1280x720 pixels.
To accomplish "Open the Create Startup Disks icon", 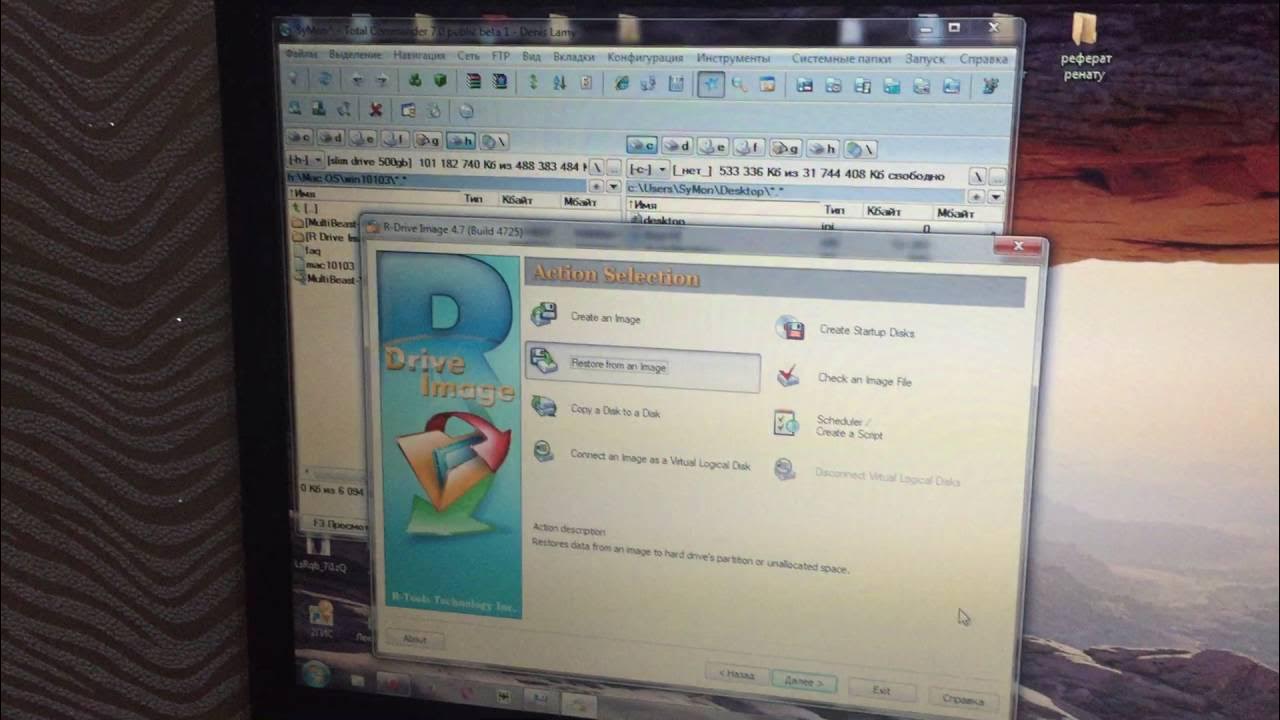I will pos(789,328).
